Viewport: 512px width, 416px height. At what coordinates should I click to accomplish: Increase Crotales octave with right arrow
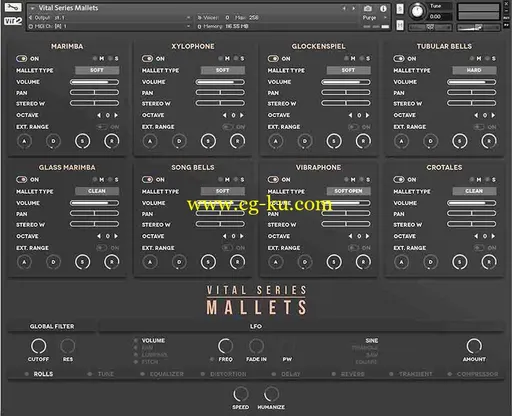point(493,236)
